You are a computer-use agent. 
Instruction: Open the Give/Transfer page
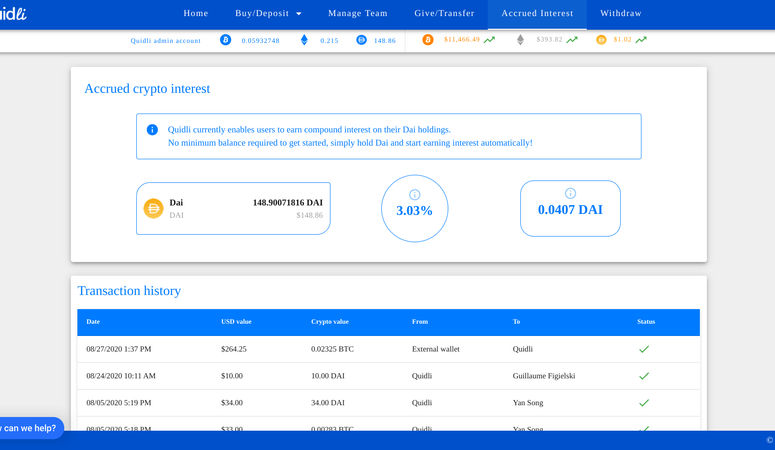click(444, 13)
